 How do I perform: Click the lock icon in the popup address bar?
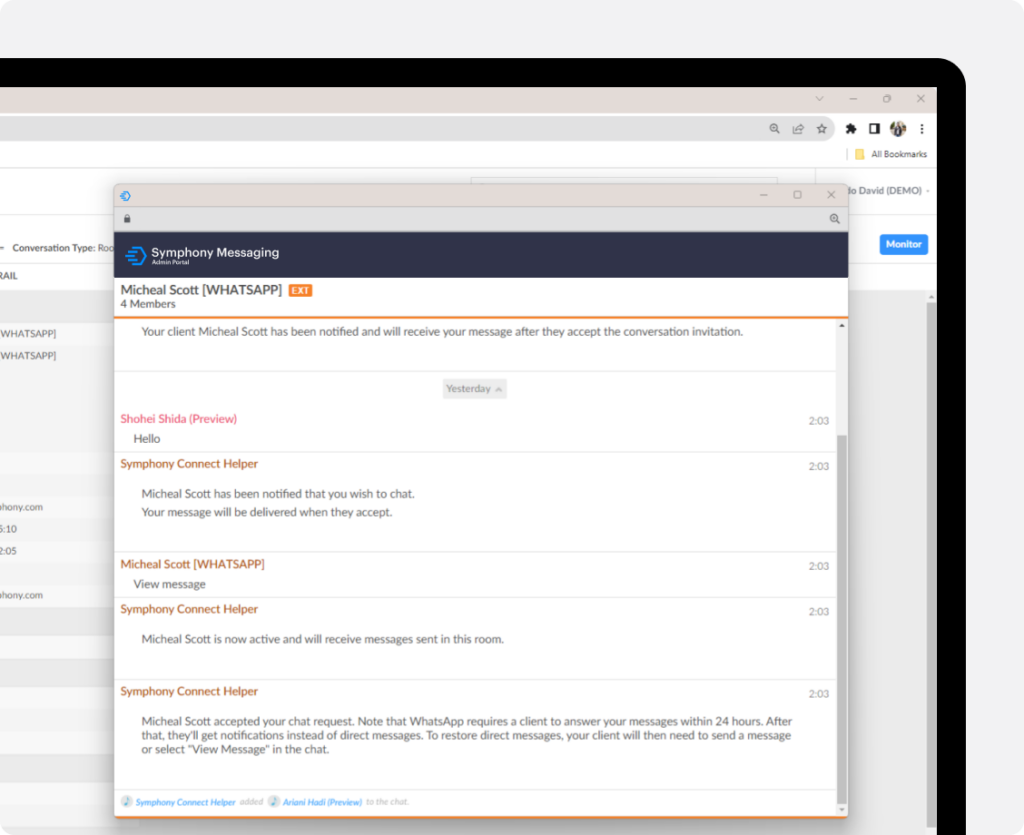pyautogui.click(x=127, y=218)
